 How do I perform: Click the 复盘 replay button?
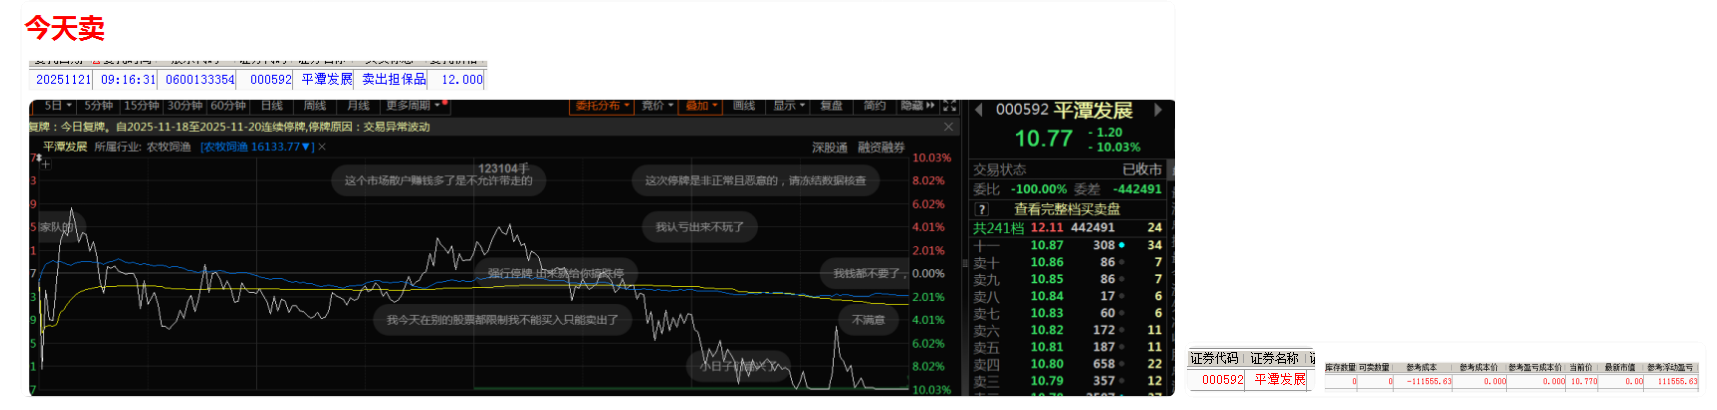[x=831, y=106]
